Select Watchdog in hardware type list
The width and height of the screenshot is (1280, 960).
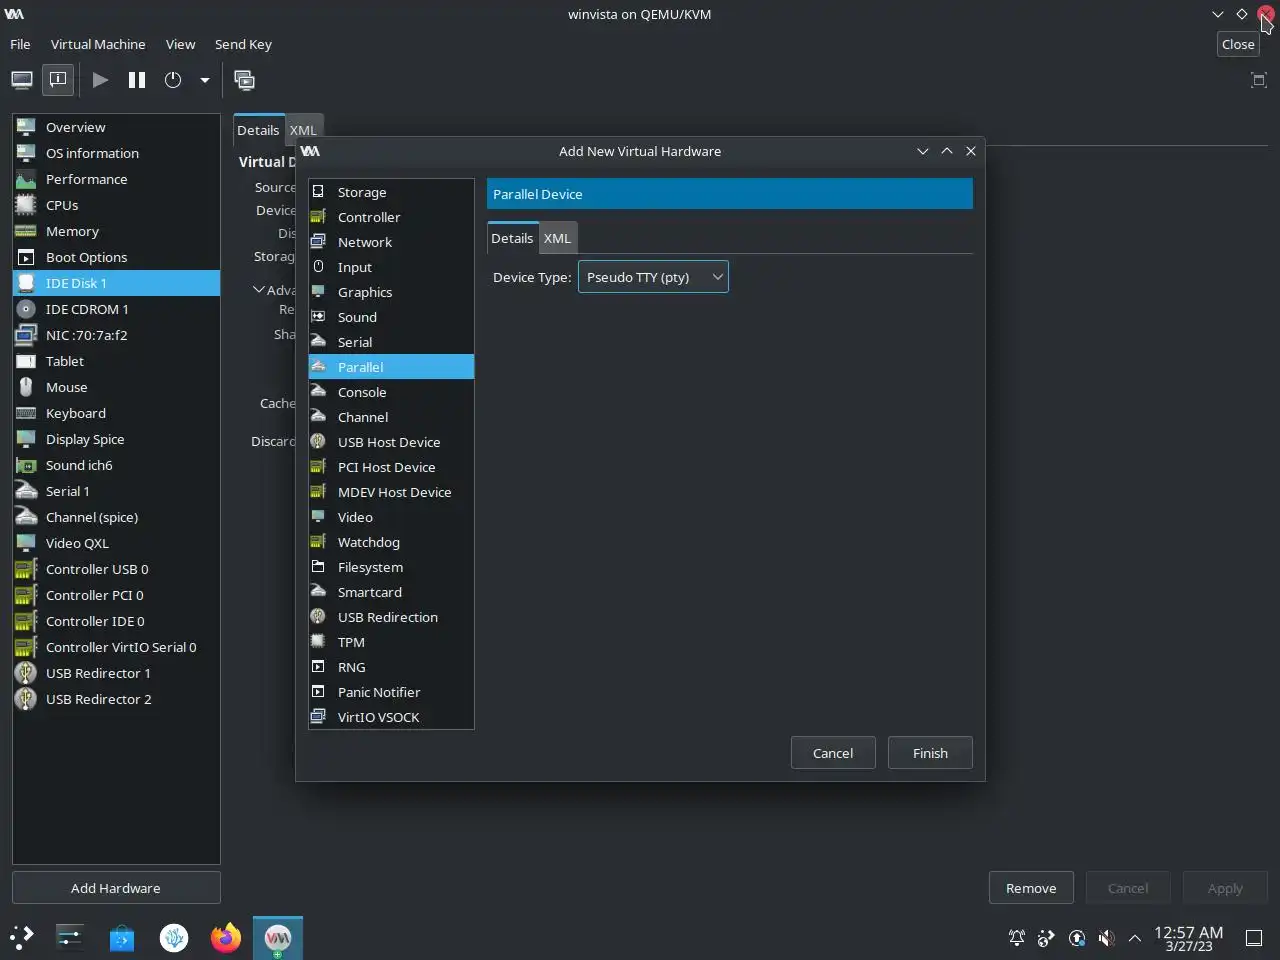[391, 542]
